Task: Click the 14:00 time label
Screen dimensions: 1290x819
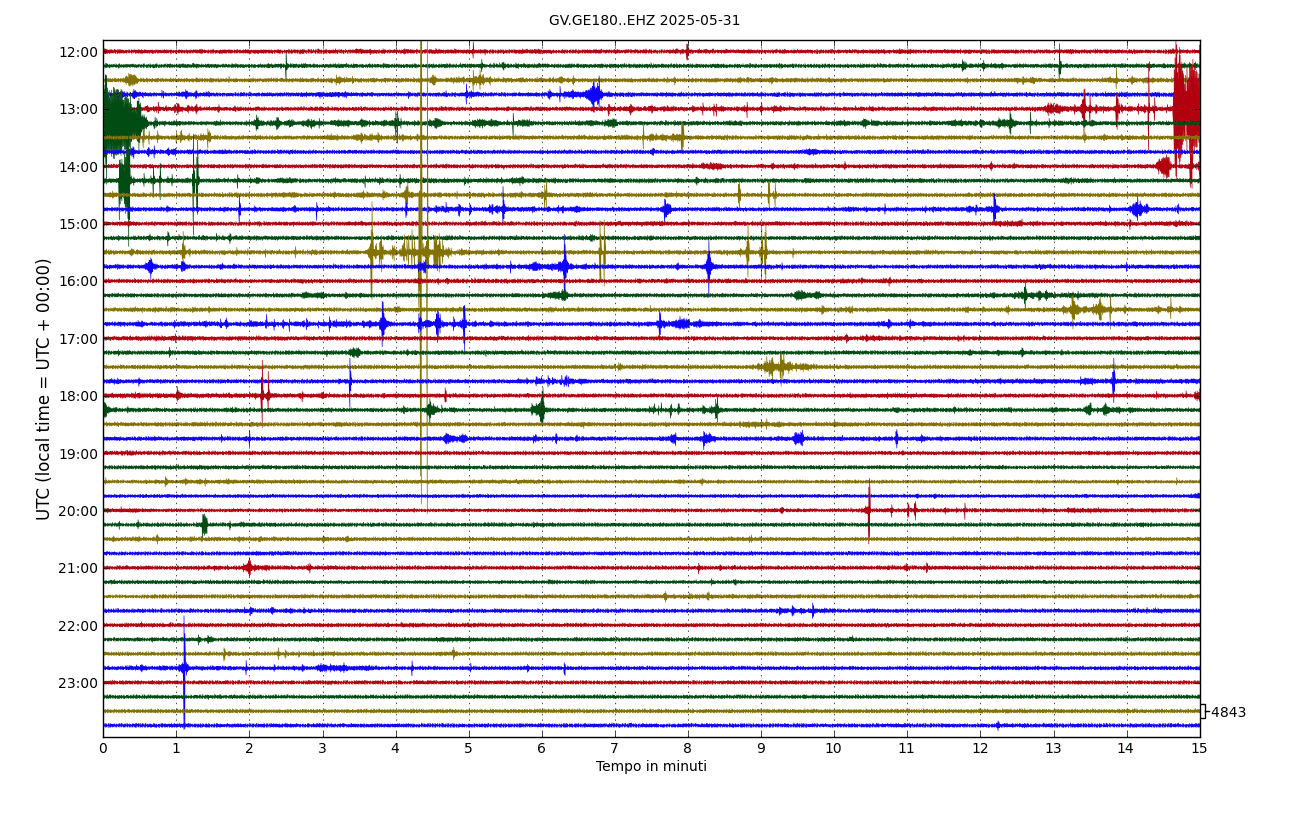Action: pos(78,167)
